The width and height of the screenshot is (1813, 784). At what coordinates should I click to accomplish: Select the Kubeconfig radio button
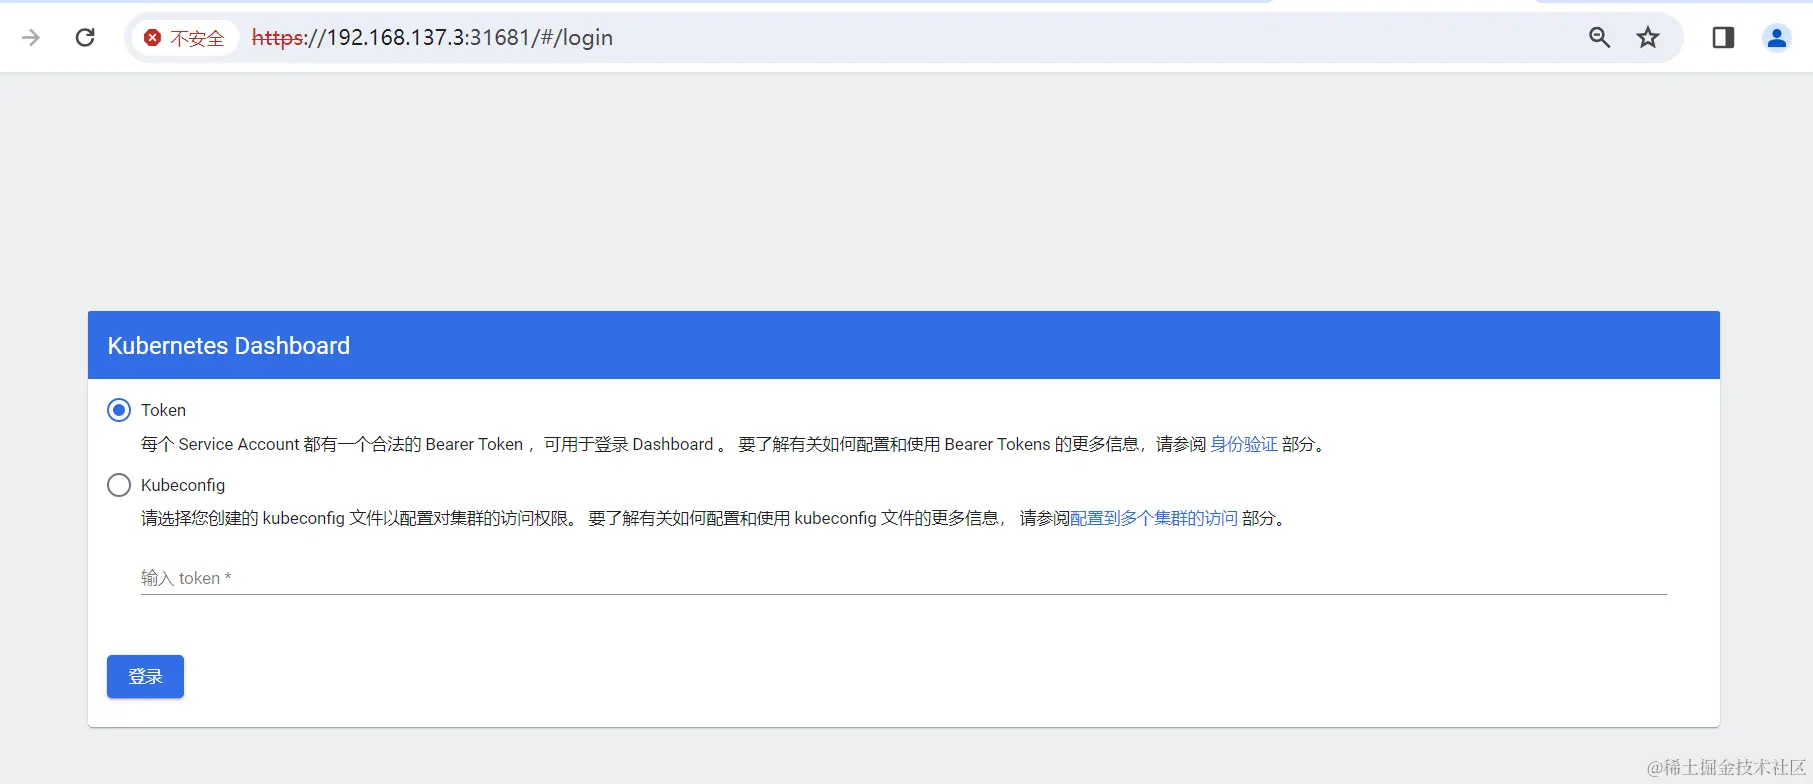(119, 485)
